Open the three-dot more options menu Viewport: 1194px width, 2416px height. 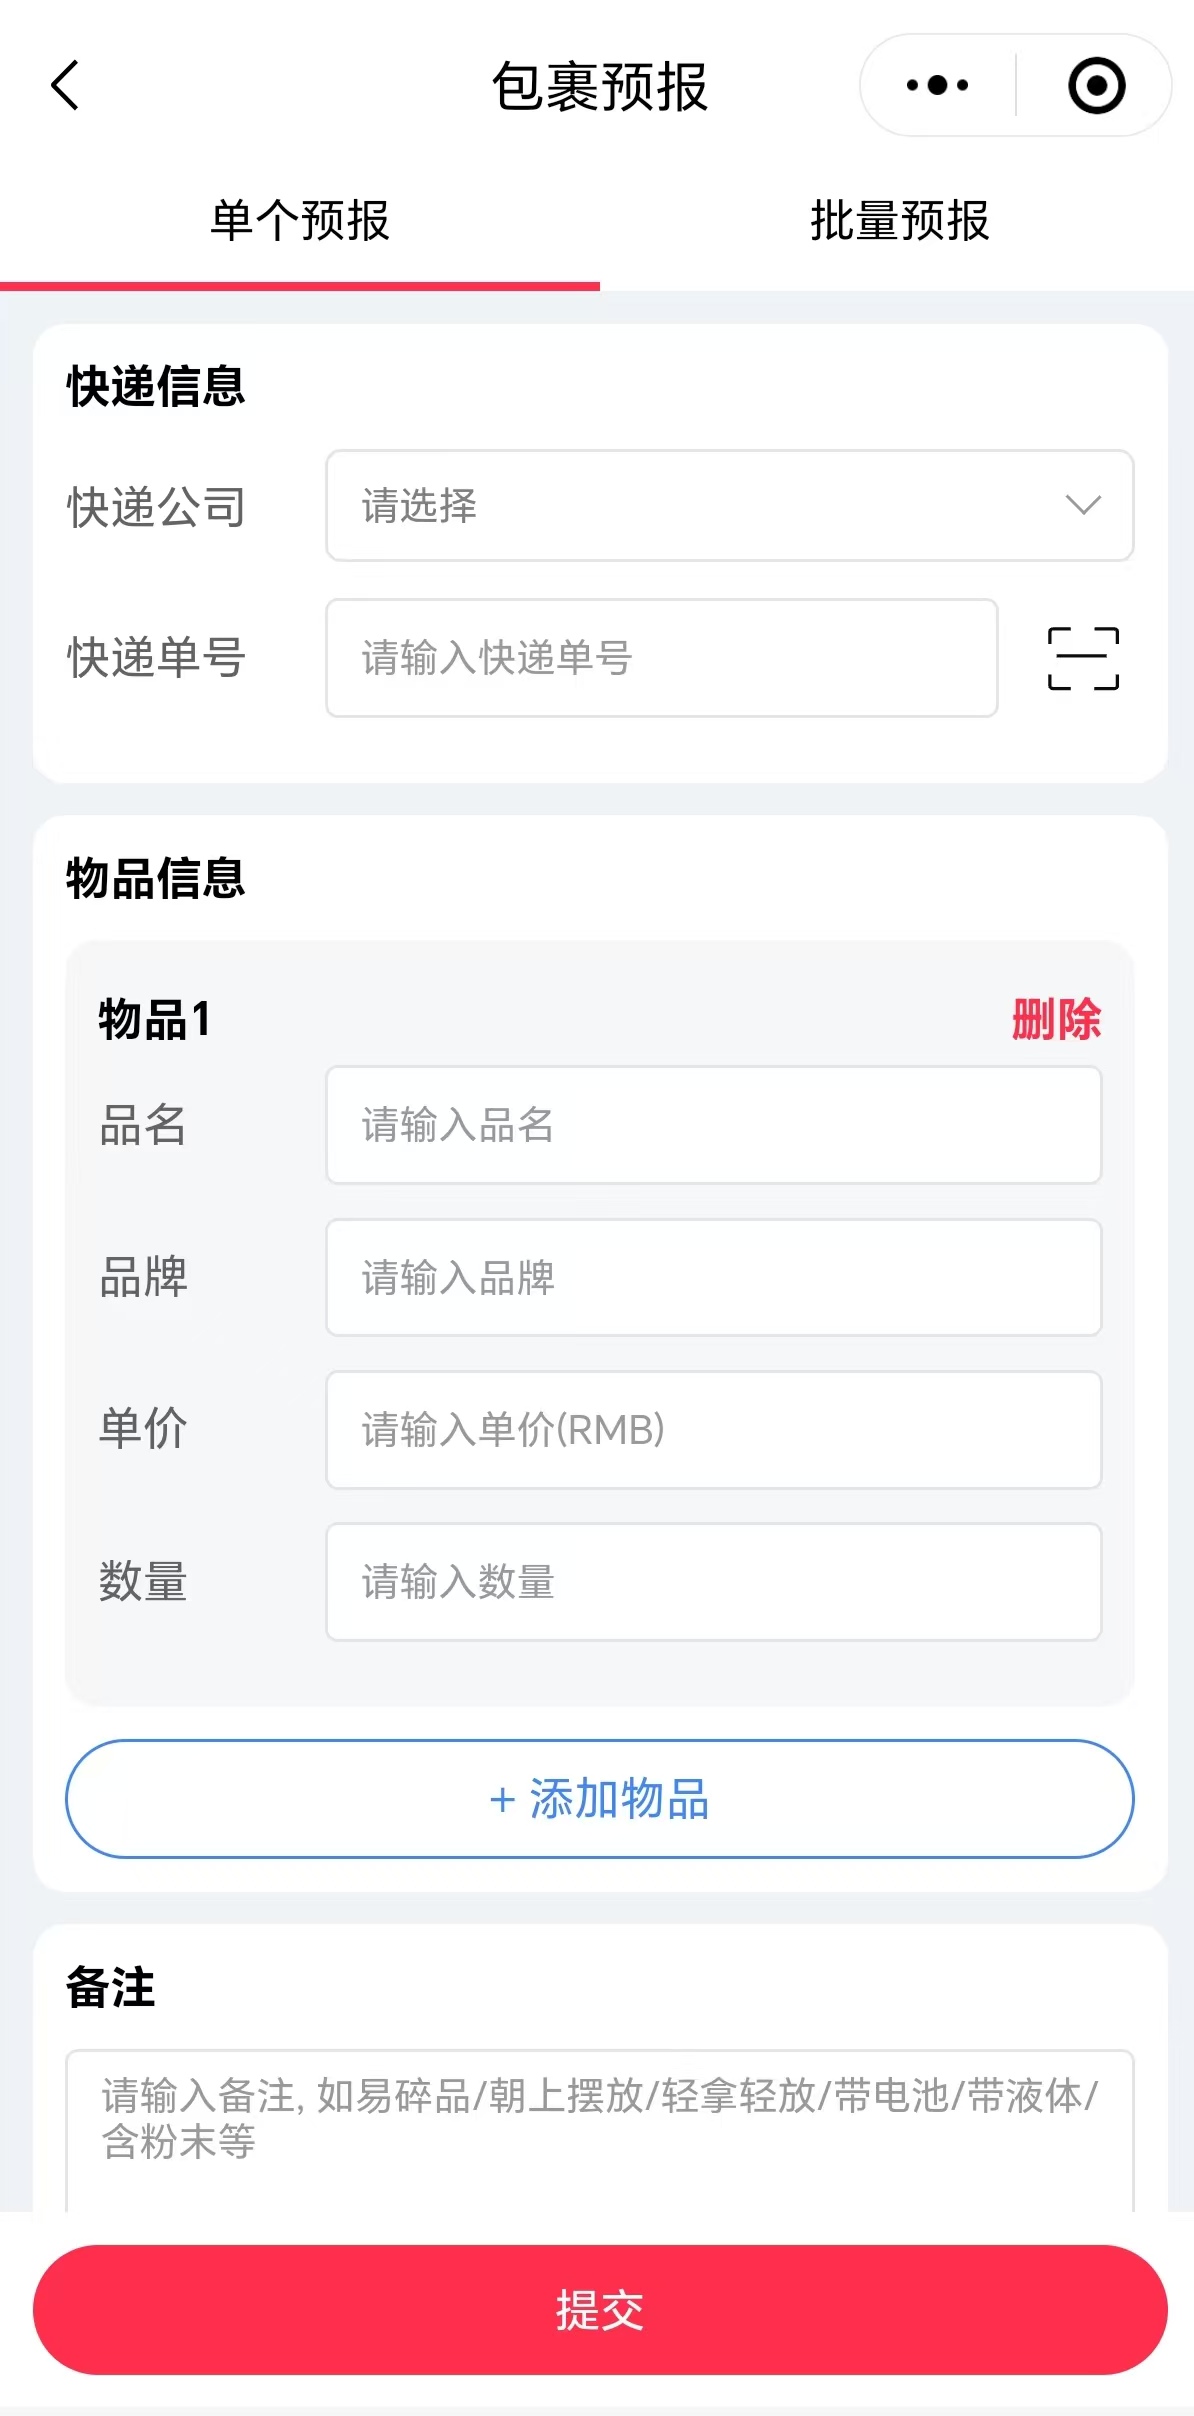[937, 85]
